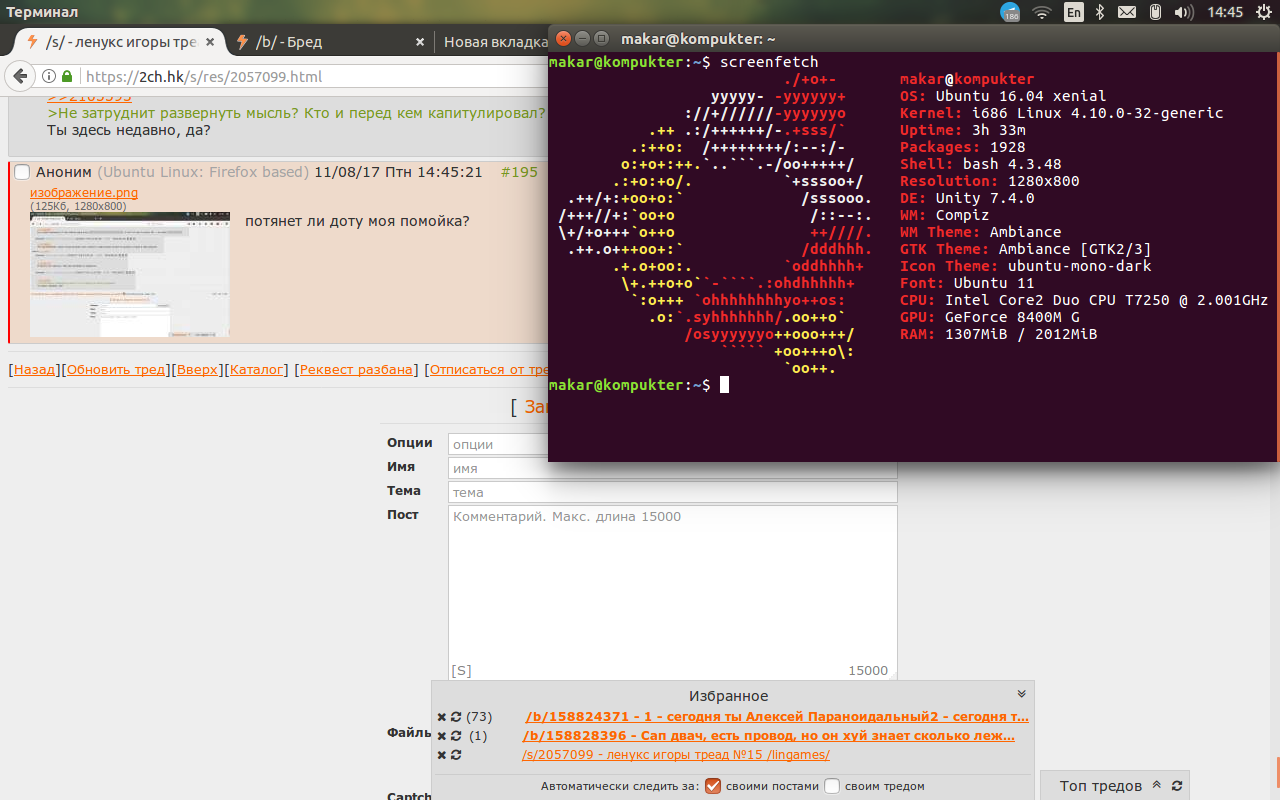
Task: Click the mouse indicator icon in top panel
Action: pyautogui.click(x=1155, y=12)
